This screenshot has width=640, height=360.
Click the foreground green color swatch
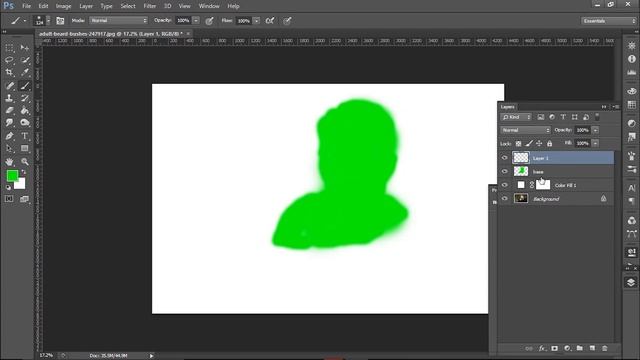pos(12,176)
